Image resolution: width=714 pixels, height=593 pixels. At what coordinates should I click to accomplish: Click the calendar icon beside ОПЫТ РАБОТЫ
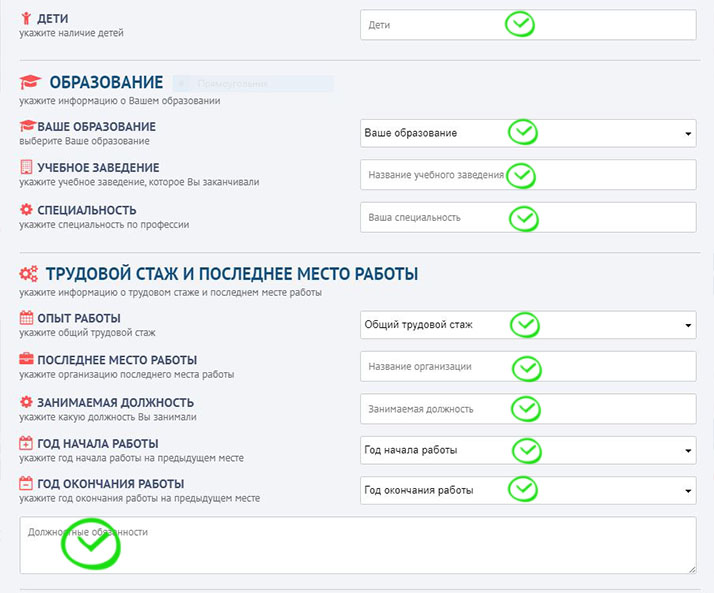[26, 318]
